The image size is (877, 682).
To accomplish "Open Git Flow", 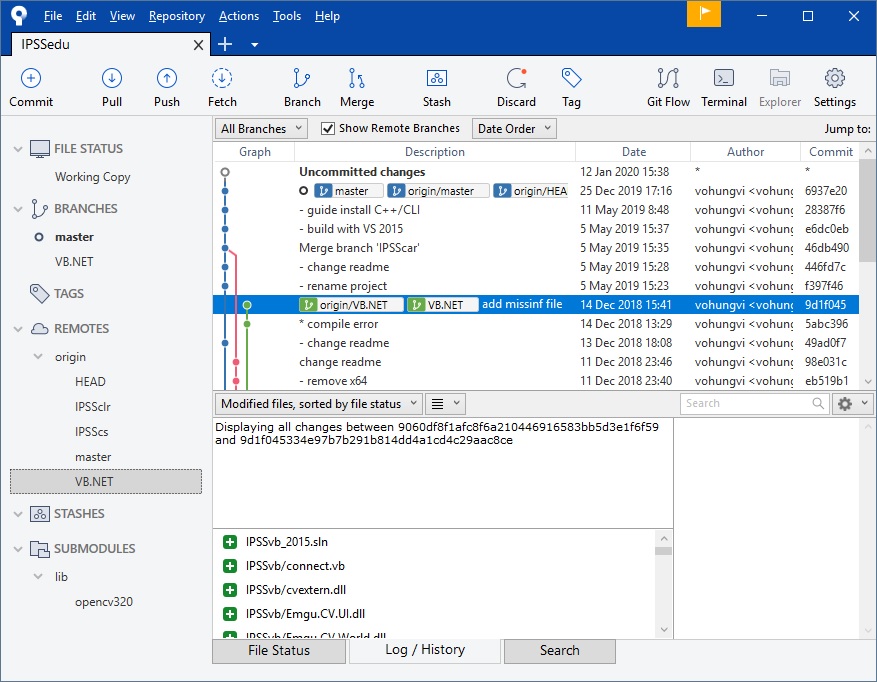I will pyautogui.click(x=668, y=78).
